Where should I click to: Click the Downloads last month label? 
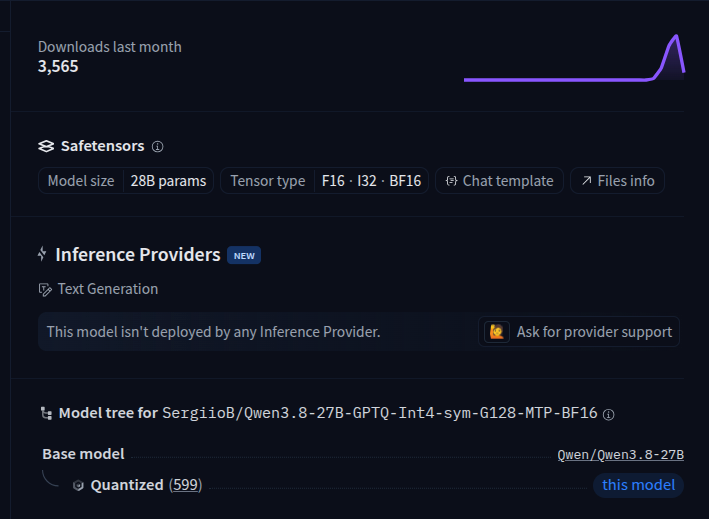tap(110, 47)
